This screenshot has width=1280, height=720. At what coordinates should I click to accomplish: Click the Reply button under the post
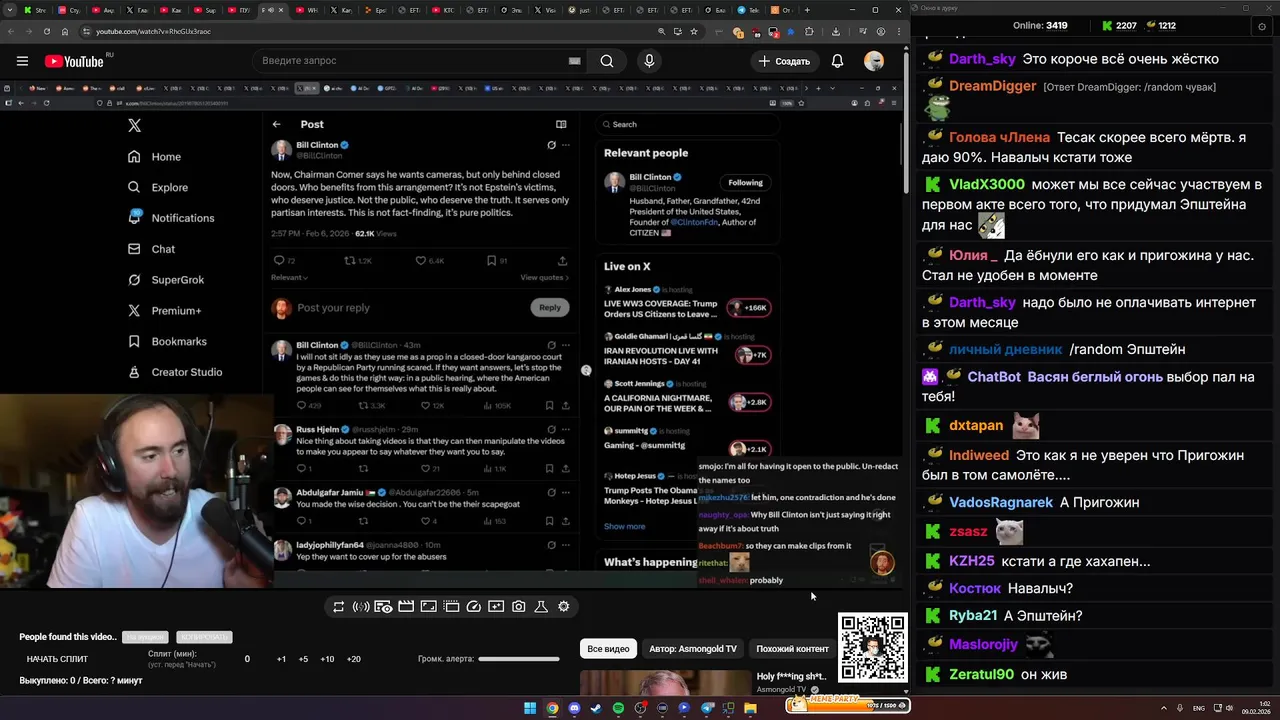pos(550,307)
